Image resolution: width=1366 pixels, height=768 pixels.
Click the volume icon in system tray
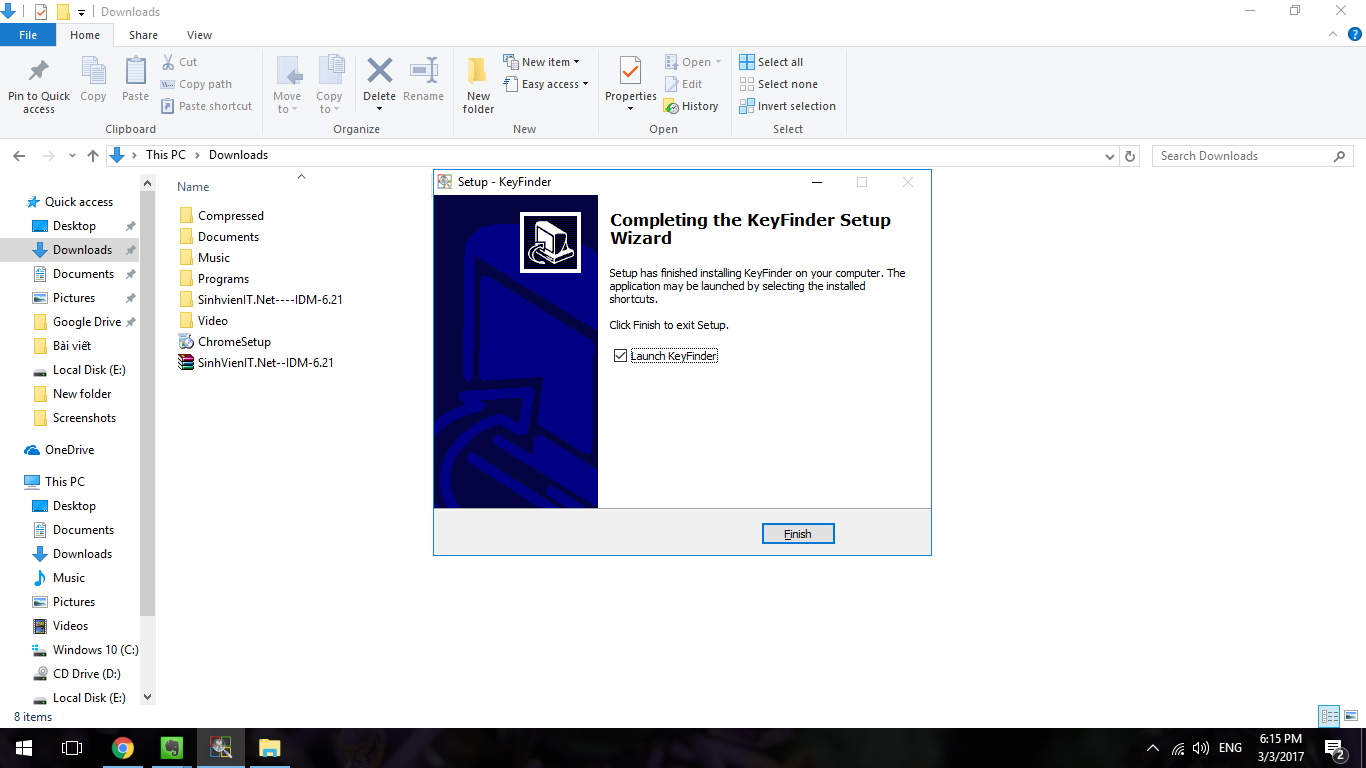point(1201,748)
